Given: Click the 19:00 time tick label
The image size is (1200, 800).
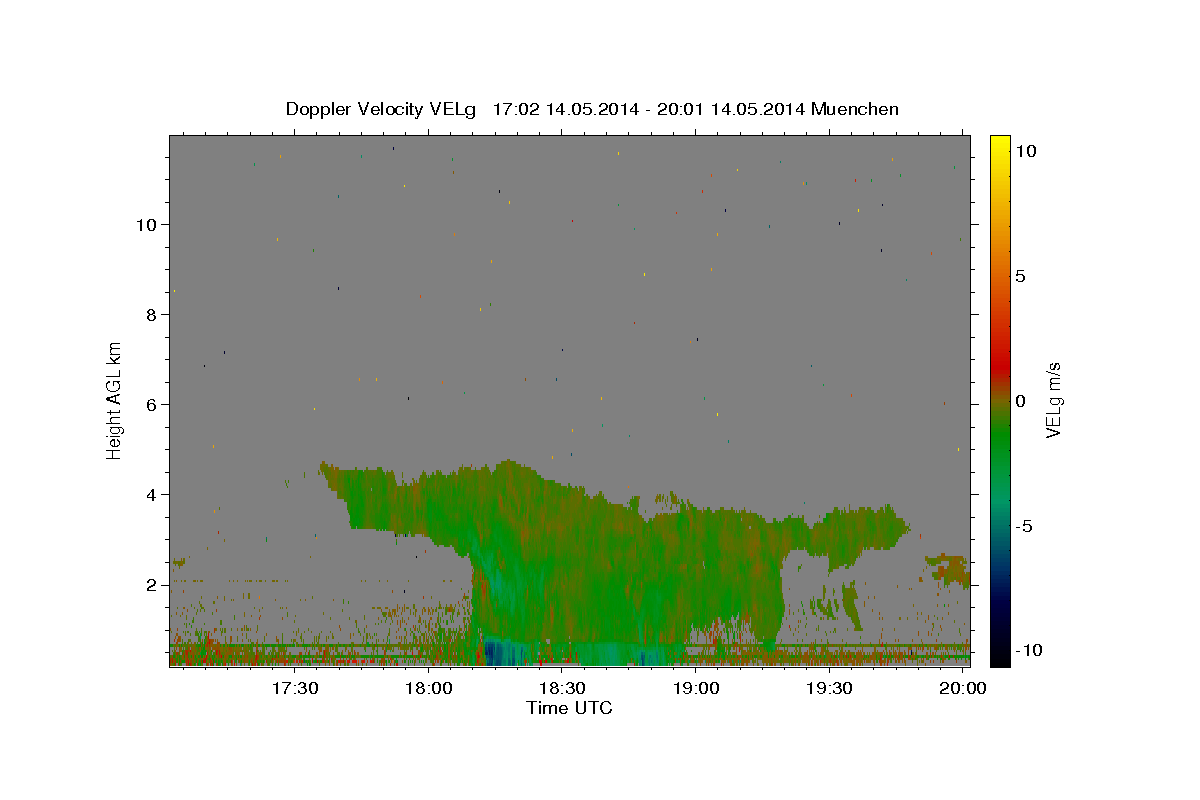Looking at the screenshot, I should click(x=696, y=689).
